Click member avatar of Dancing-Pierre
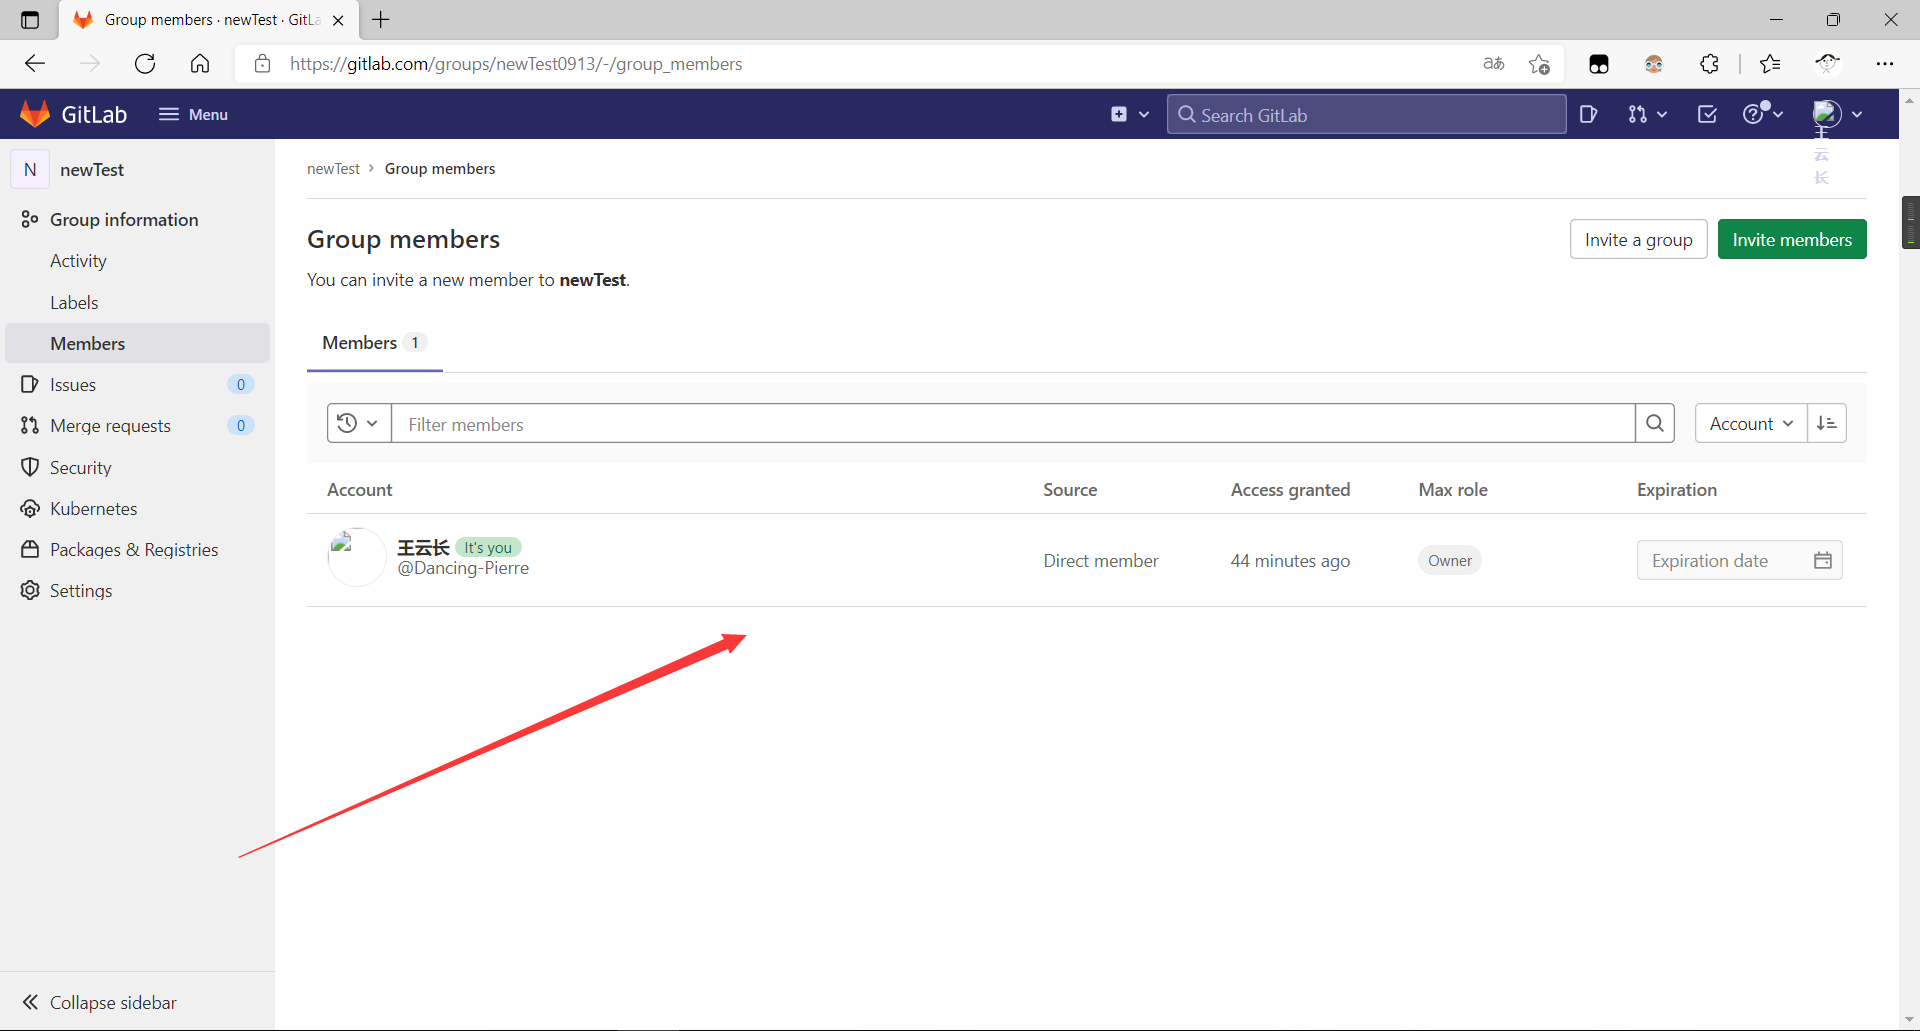 click(x=357, y=558)
